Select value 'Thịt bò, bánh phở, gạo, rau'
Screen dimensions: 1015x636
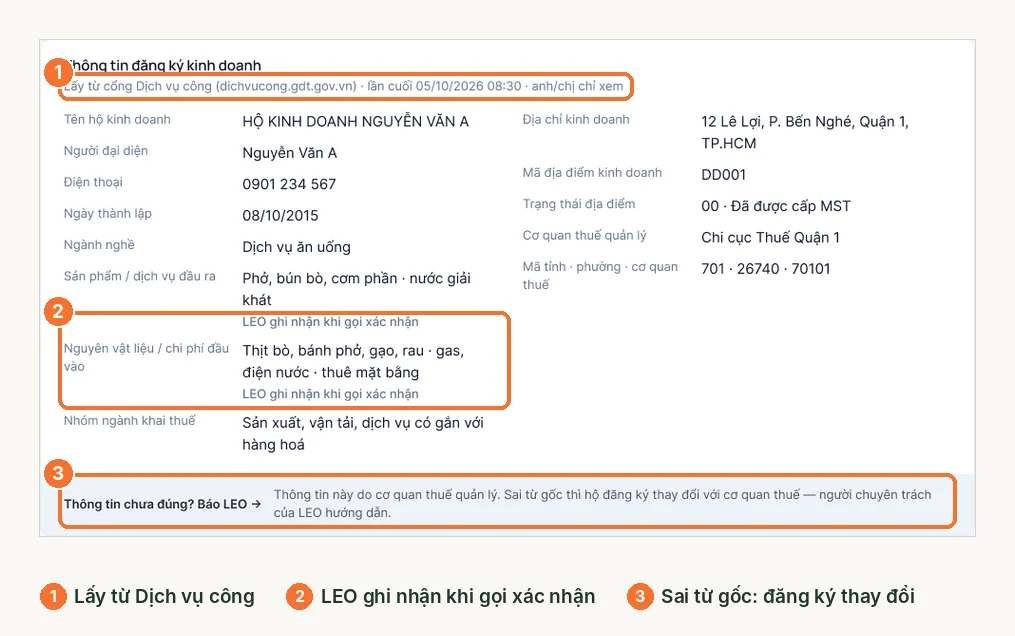click(x=333, y=351)
